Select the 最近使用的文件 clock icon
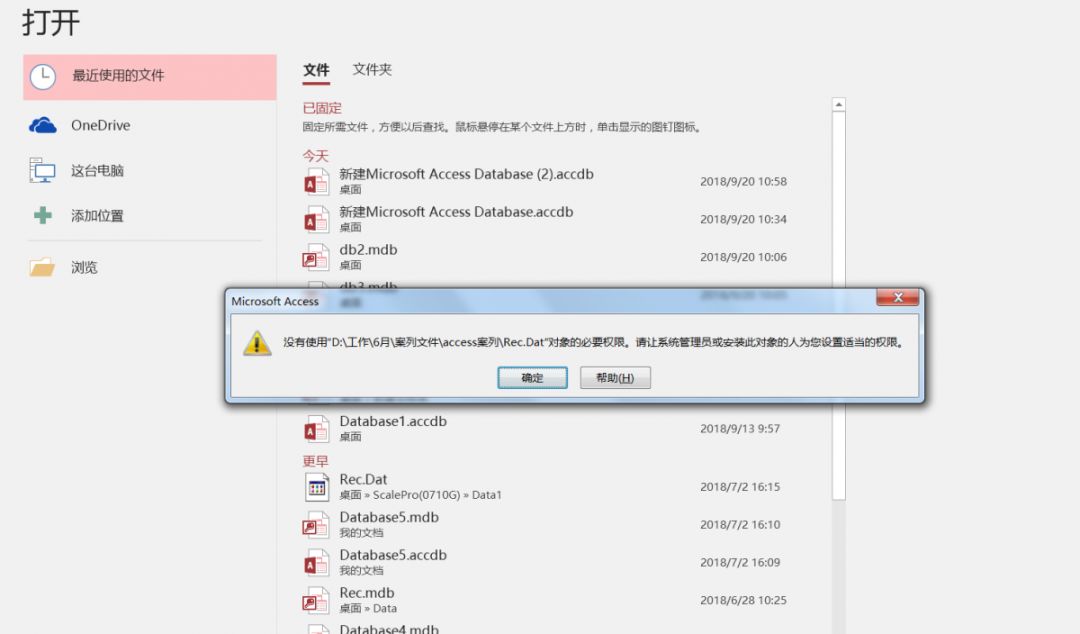 43,76
